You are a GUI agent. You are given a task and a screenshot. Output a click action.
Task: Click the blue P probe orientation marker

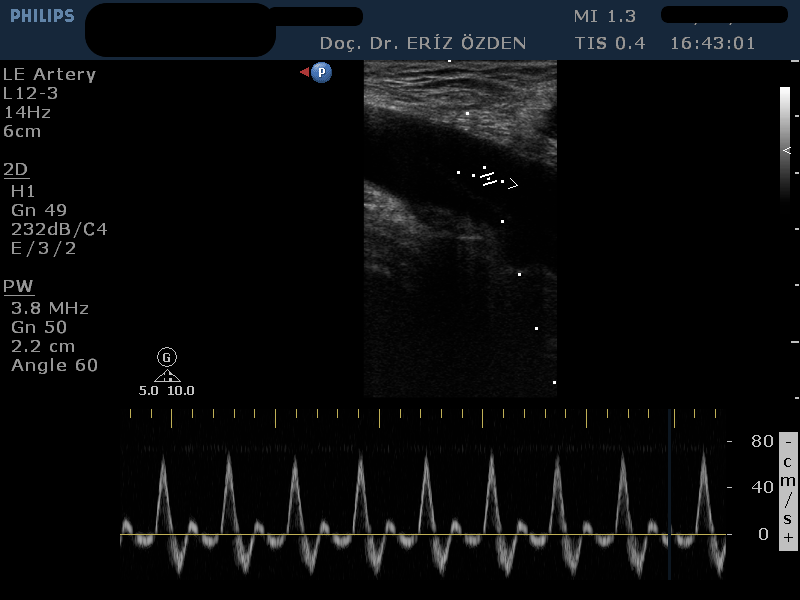click(320, 73)
